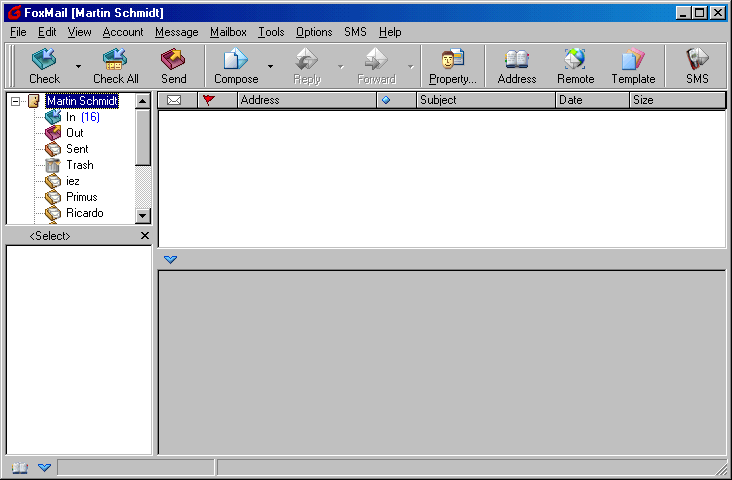Image resolution: width=732 pixels, height=480 pixels.
Task: Click the FoxMail logo in title bar
Action: (x=14, y=13)
